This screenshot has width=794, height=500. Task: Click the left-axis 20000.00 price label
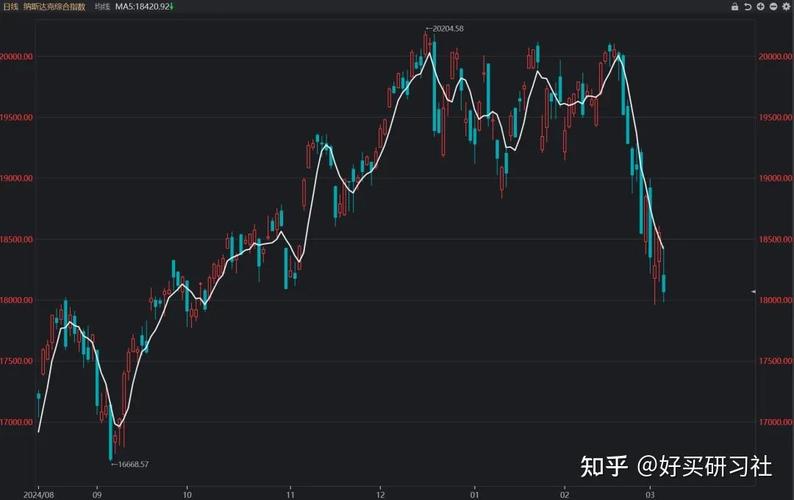[16, 56]
